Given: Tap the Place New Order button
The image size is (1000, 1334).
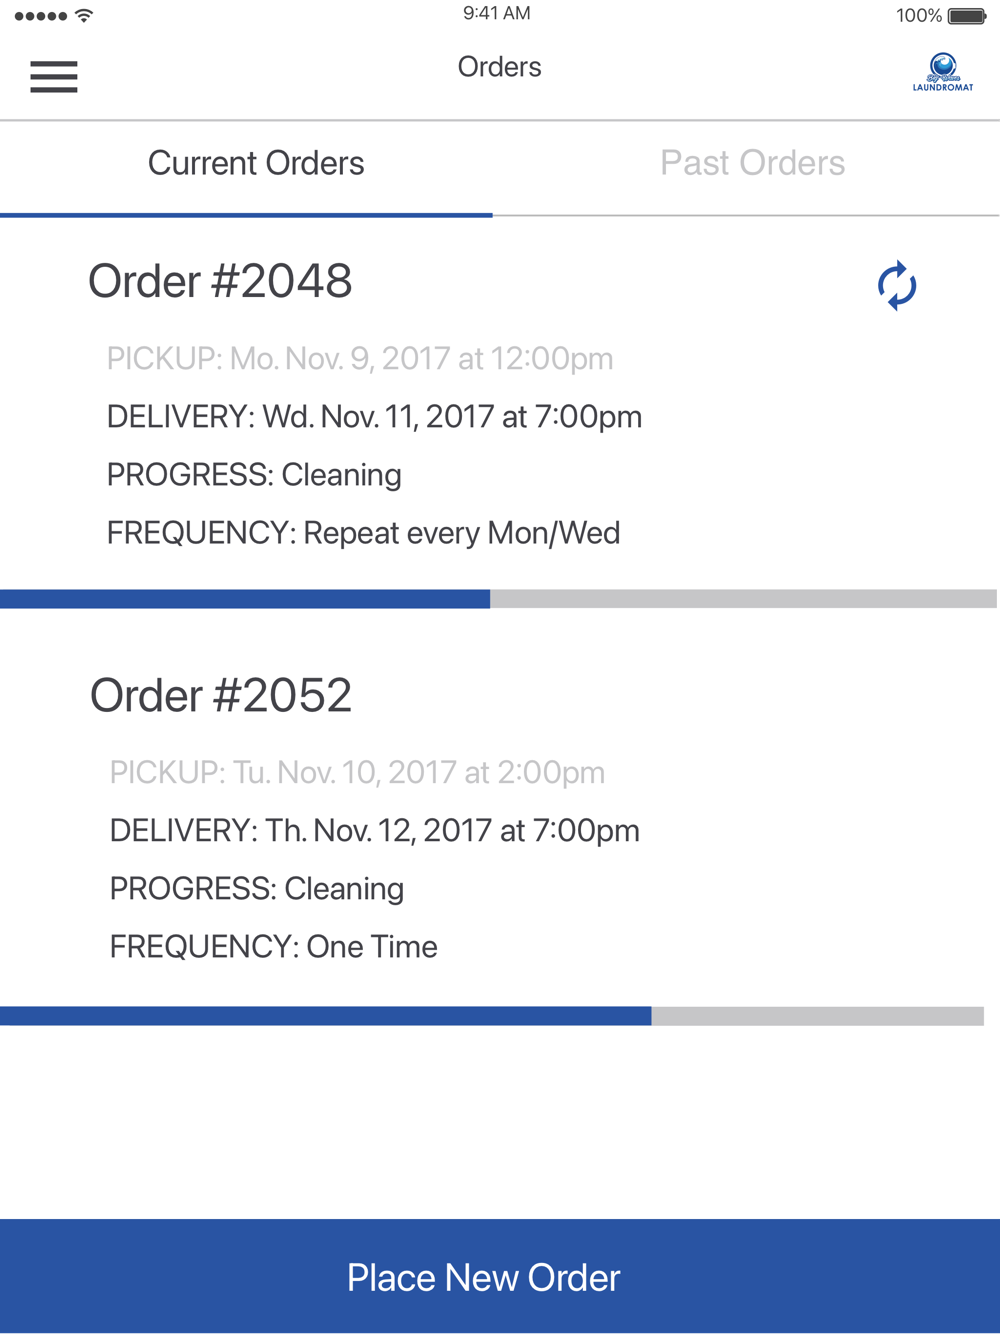Looking at the screenshot, I should (500, 1276).
